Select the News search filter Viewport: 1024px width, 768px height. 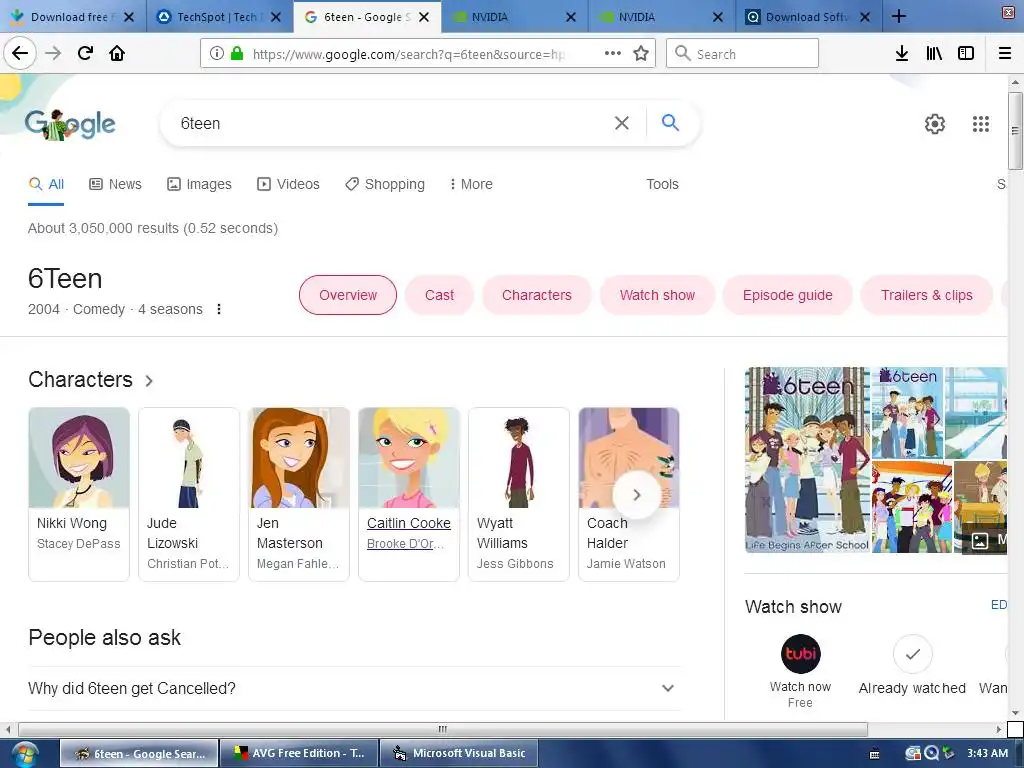coord(116,184)
